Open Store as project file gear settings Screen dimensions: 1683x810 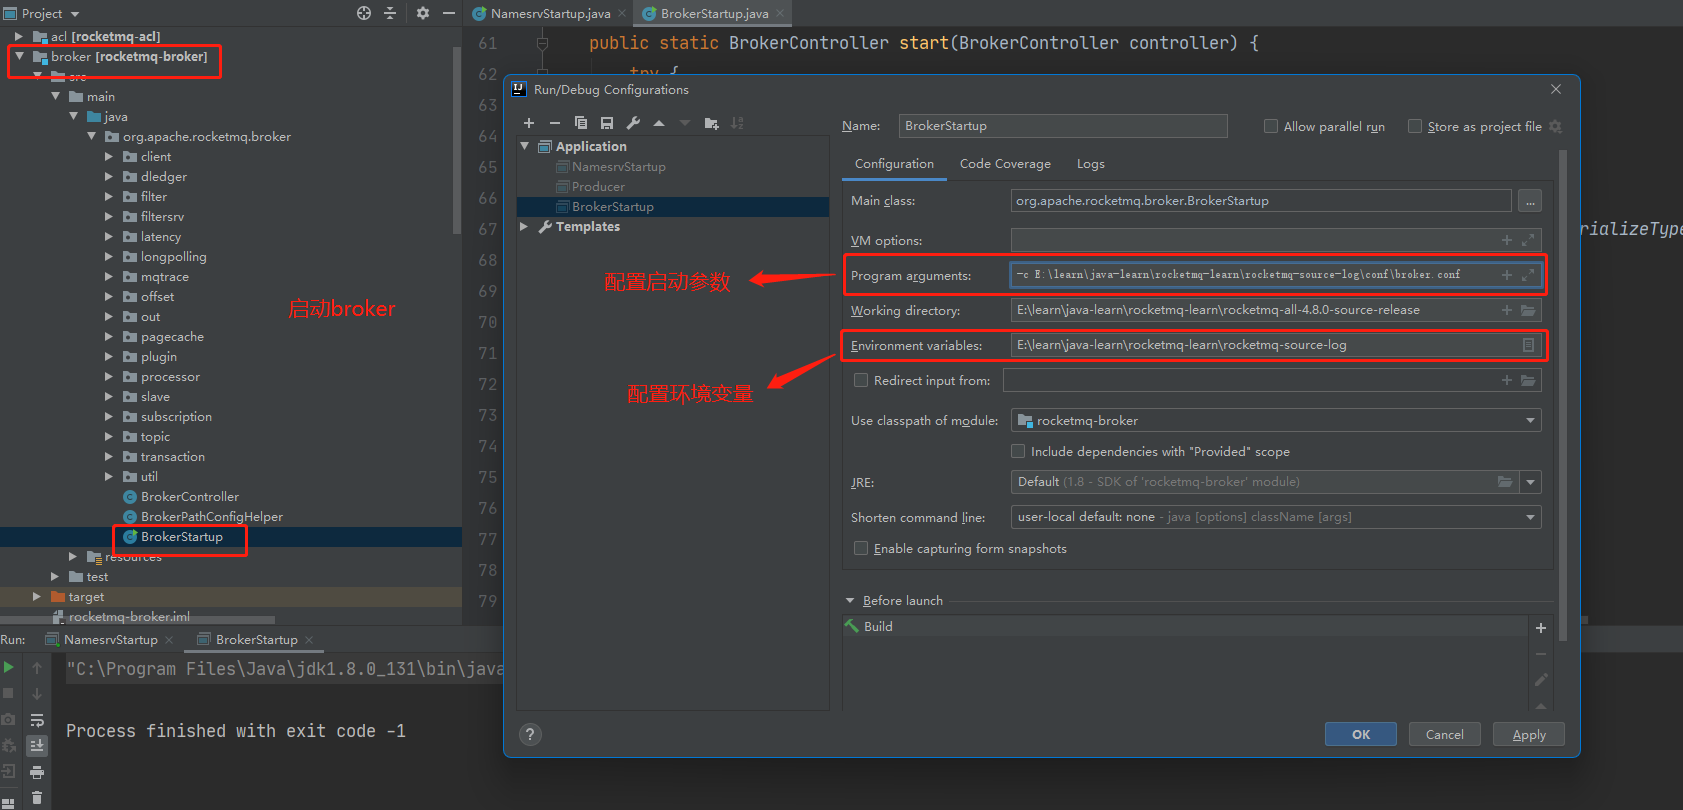pyautogui.click(x=1555, y=126)
